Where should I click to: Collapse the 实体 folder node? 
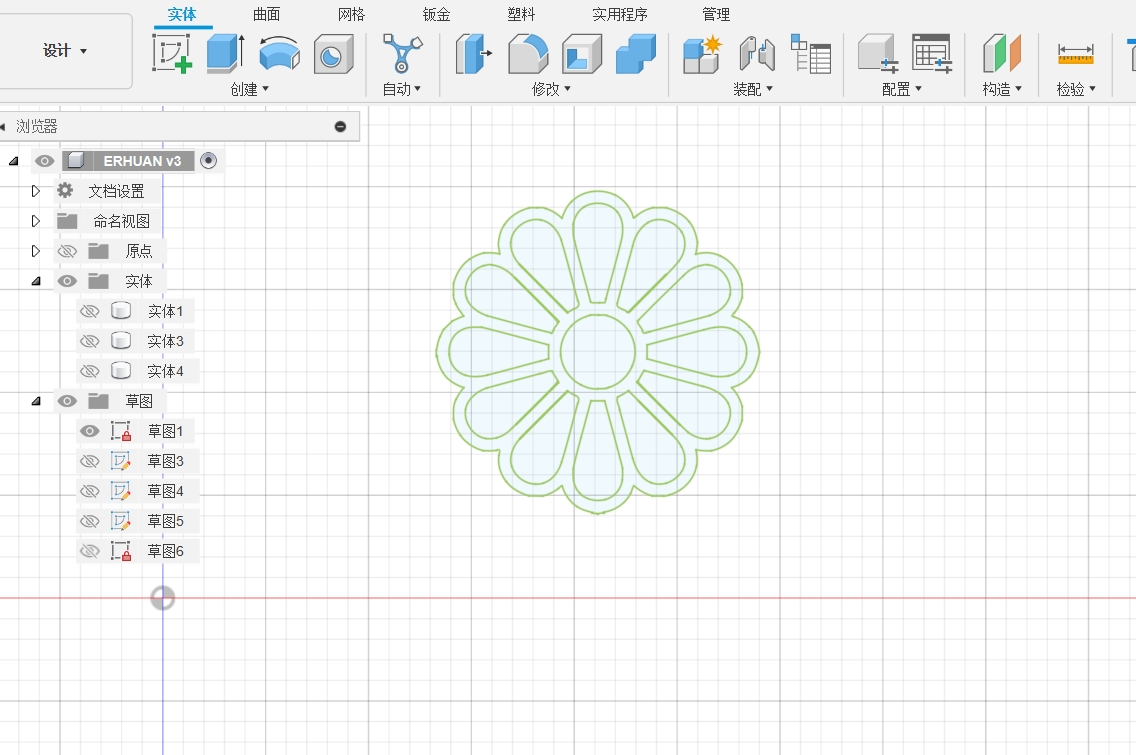[x=36, y=281]
